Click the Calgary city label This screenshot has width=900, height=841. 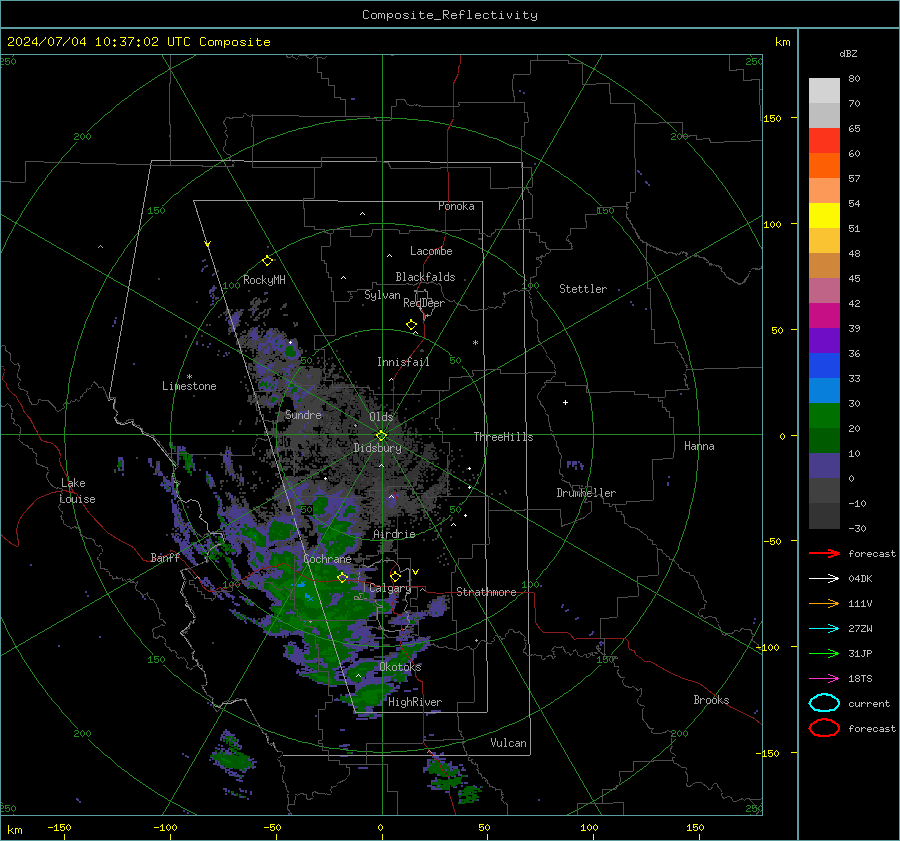(390, 588)
